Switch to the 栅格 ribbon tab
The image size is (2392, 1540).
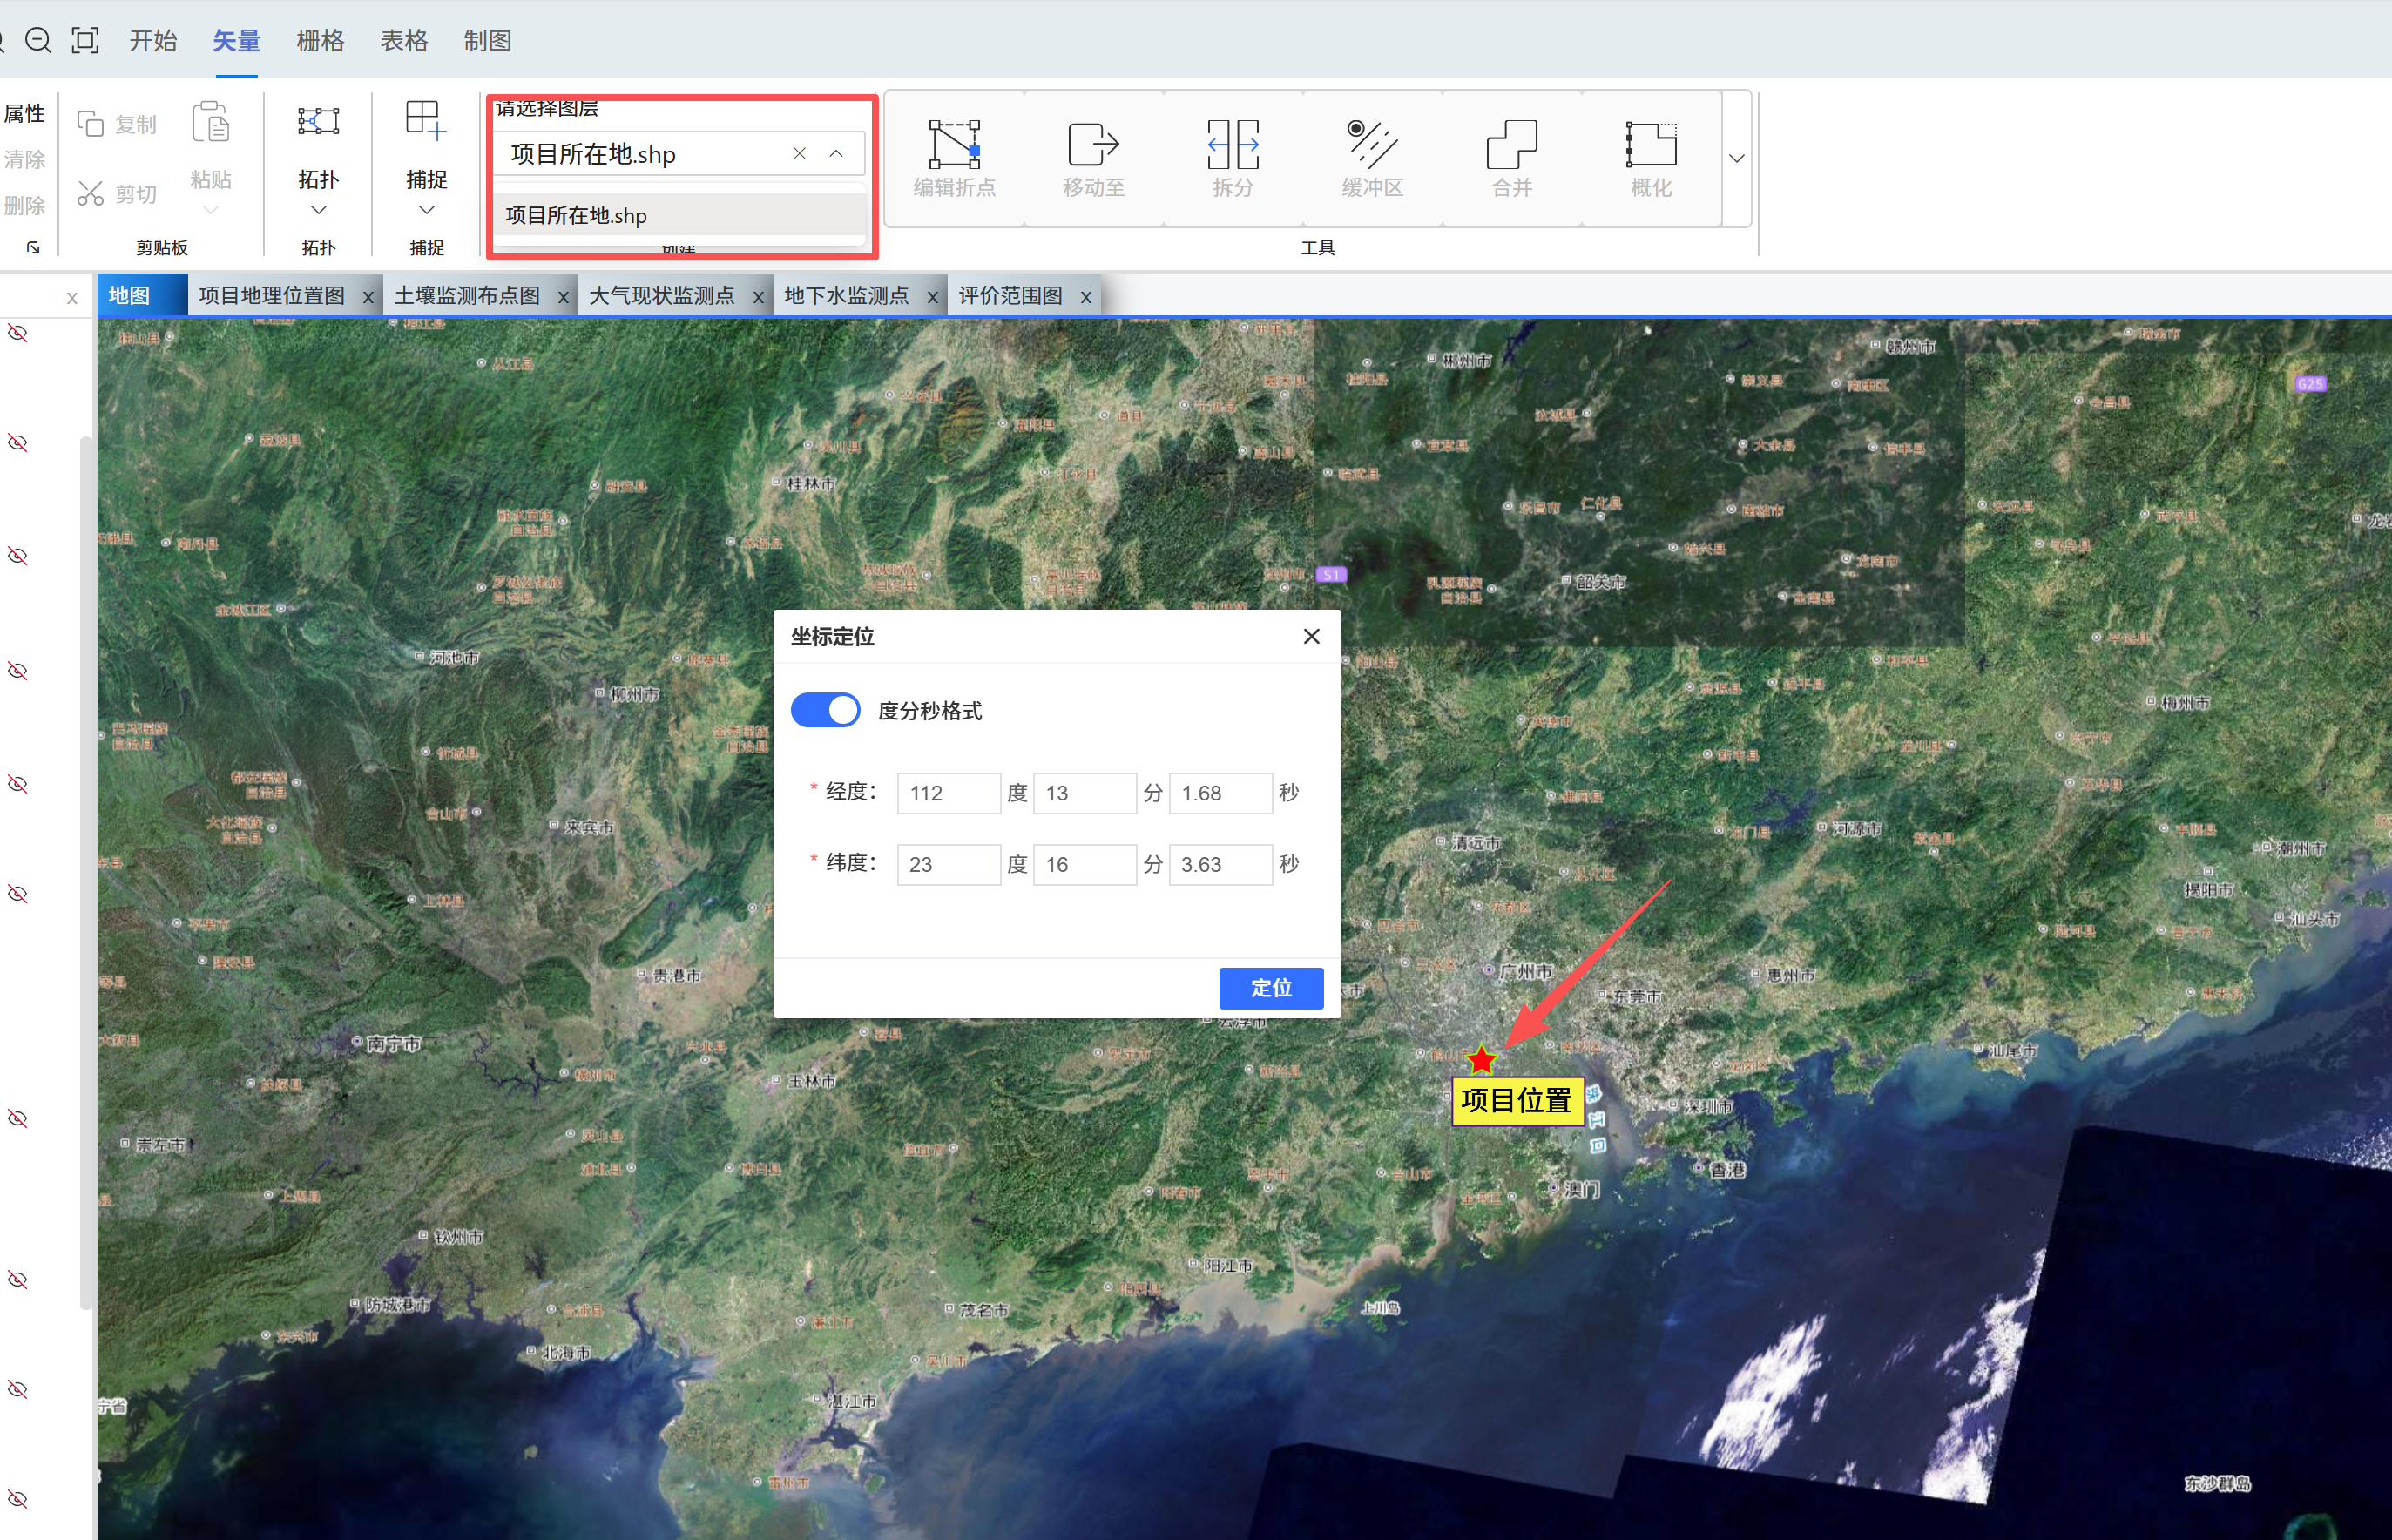point(320,41)
